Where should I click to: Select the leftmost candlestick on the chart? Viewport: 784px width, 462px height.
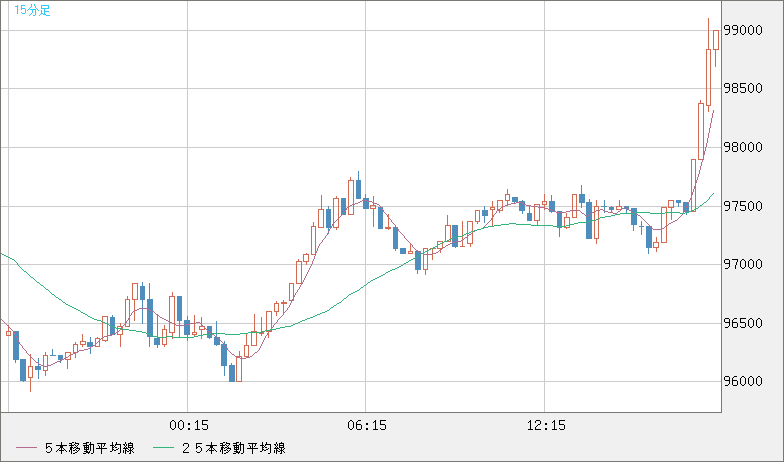tap(8, 331)
